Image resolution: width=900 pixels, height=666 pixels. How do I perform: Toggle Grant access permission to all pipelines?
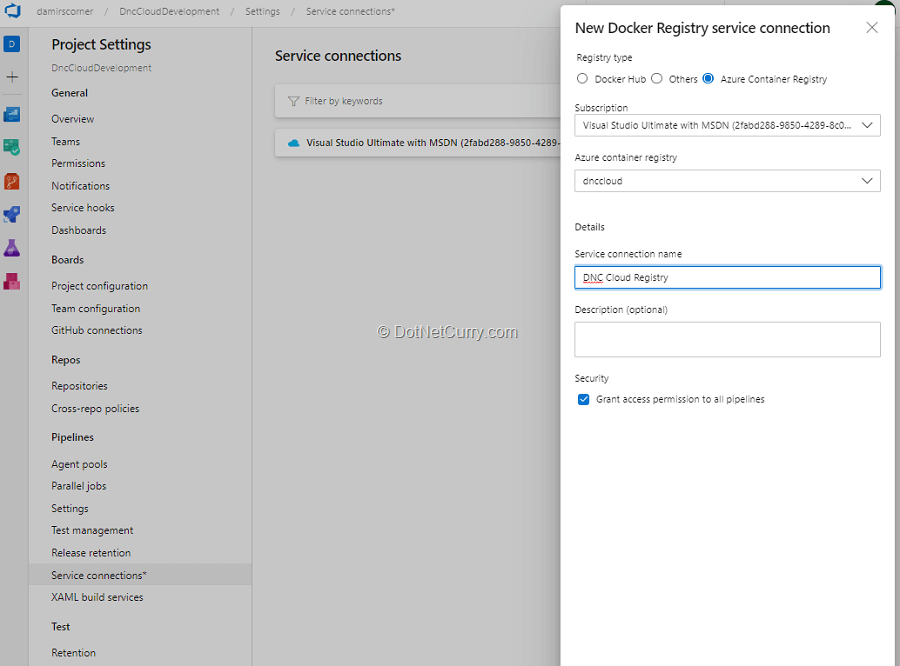(583, 400)
